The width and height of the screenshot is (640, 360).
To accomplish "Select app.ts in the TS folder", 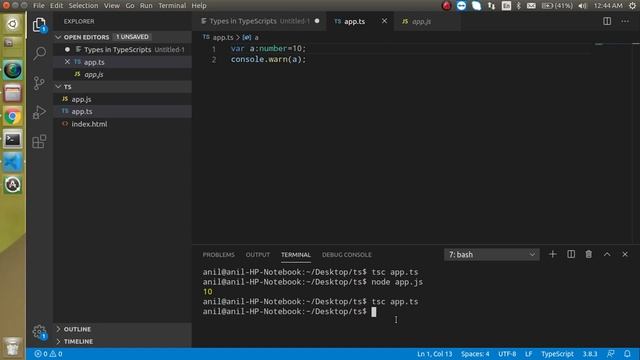I will pos(122,111).
